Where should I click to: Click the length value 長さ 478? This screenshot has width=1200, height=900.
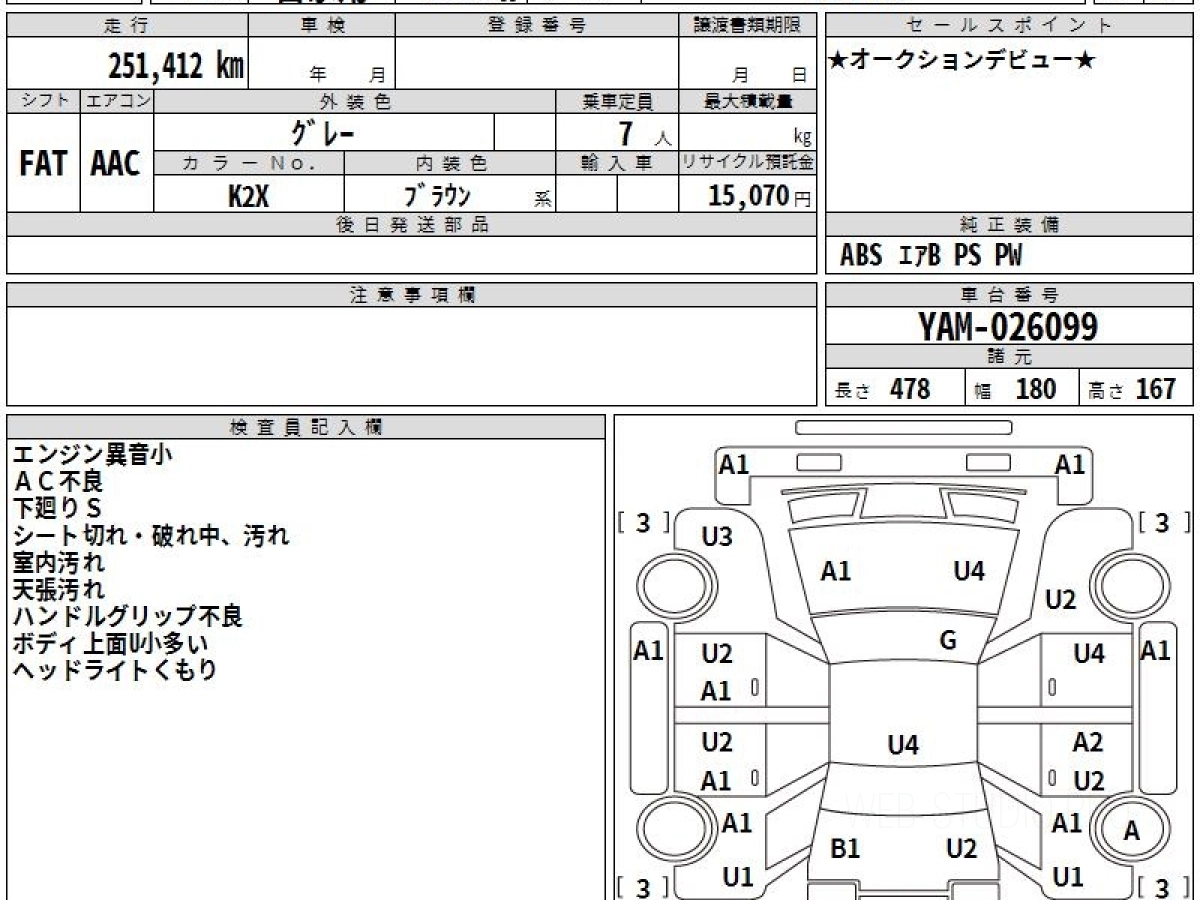pos(883,389)
